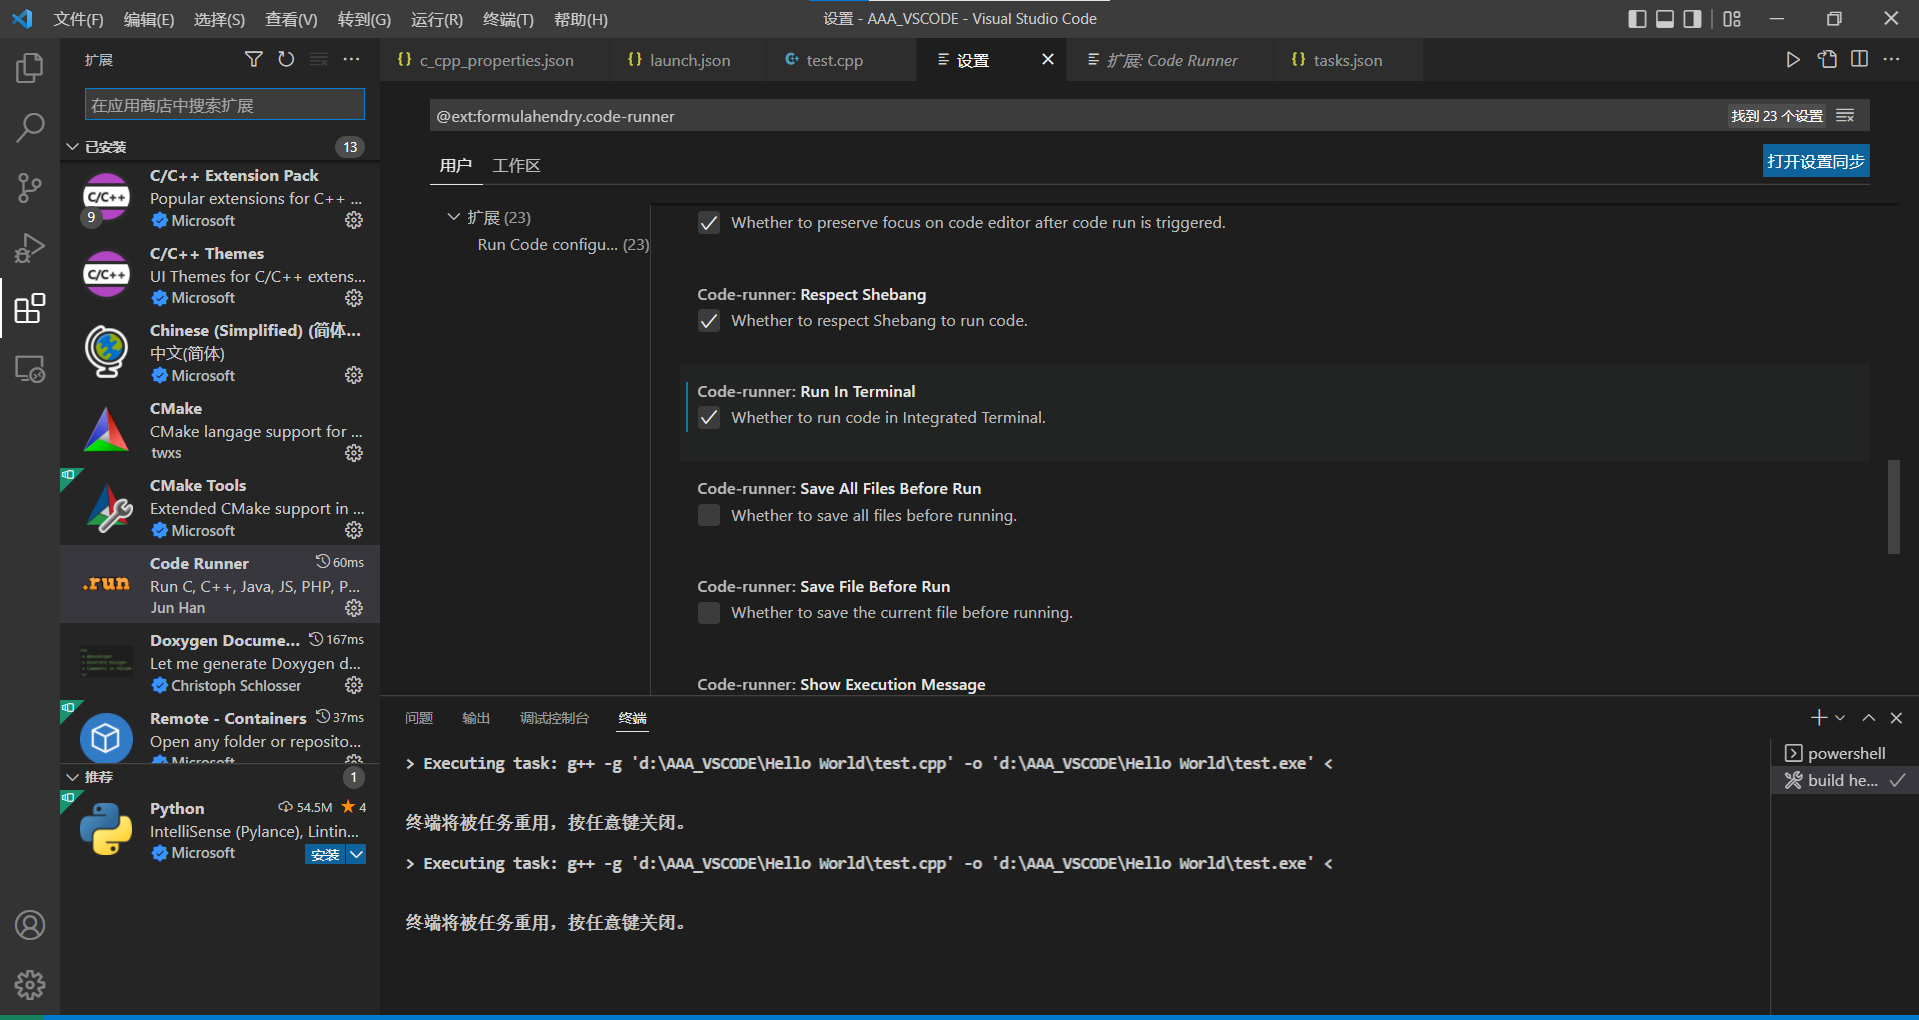The width and height of the screenshot is (1919, 1020).
Task: Expand the Python install options dropdown
Action: coord(356,854)
